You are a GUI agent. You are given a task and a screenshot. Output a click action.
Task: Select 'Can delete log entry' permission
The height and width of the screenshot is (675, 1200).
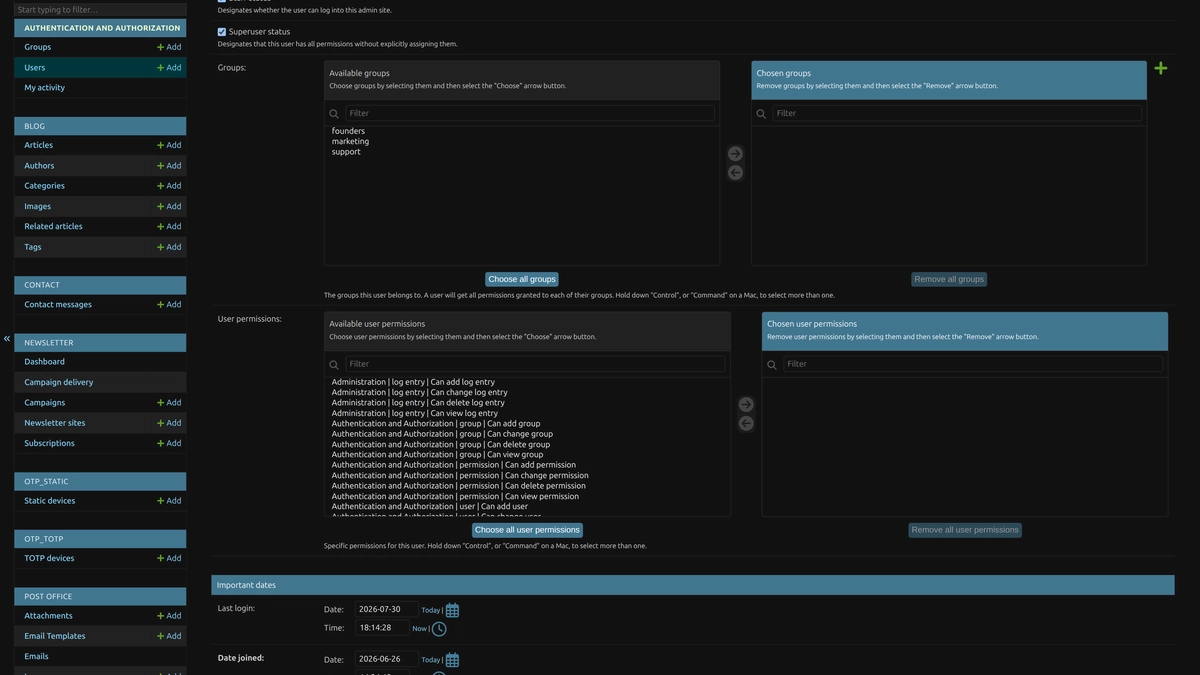[x=418, y=403]
